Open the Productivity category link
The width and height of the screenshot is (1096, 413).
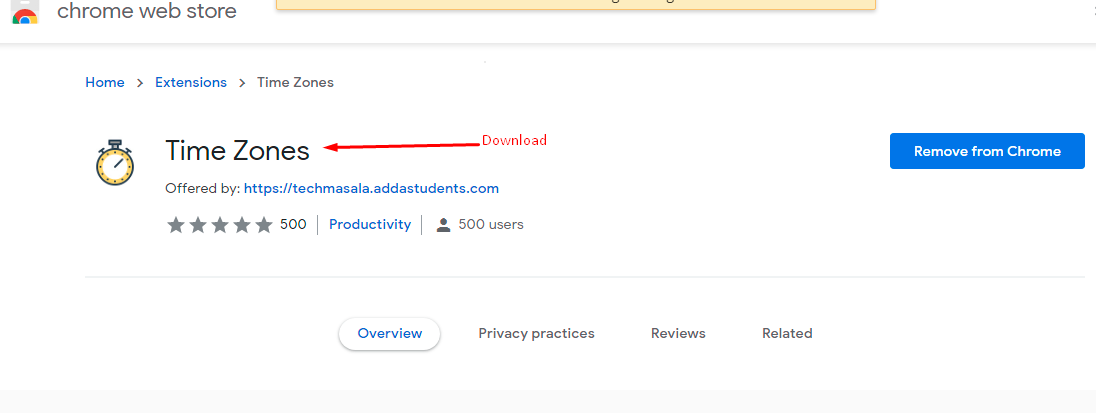click(x=370, y=224)
